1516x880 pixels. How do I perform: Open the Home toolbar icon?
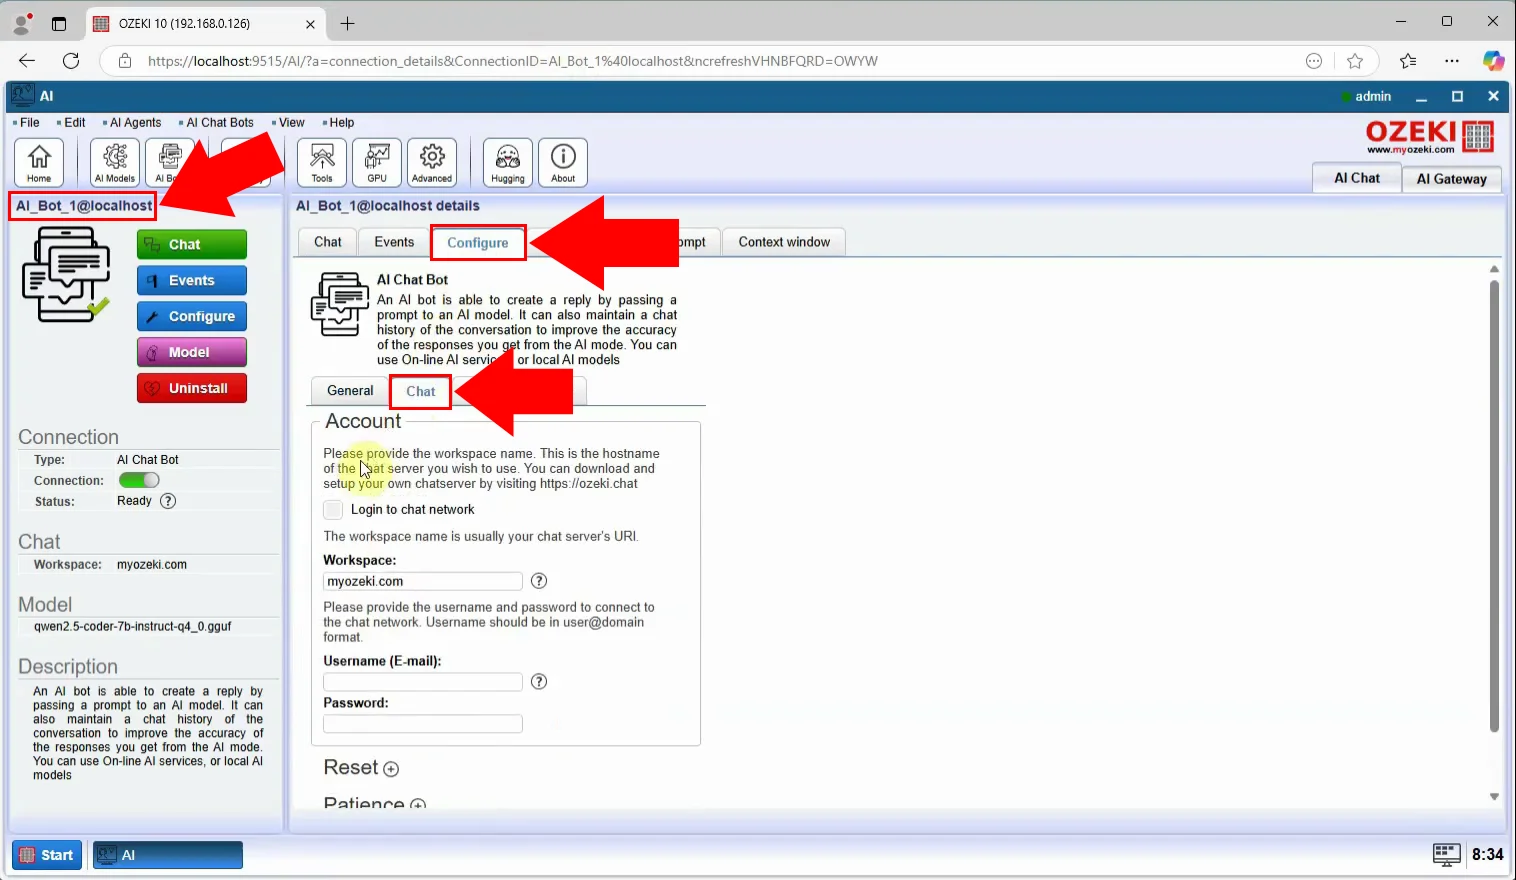39,162
